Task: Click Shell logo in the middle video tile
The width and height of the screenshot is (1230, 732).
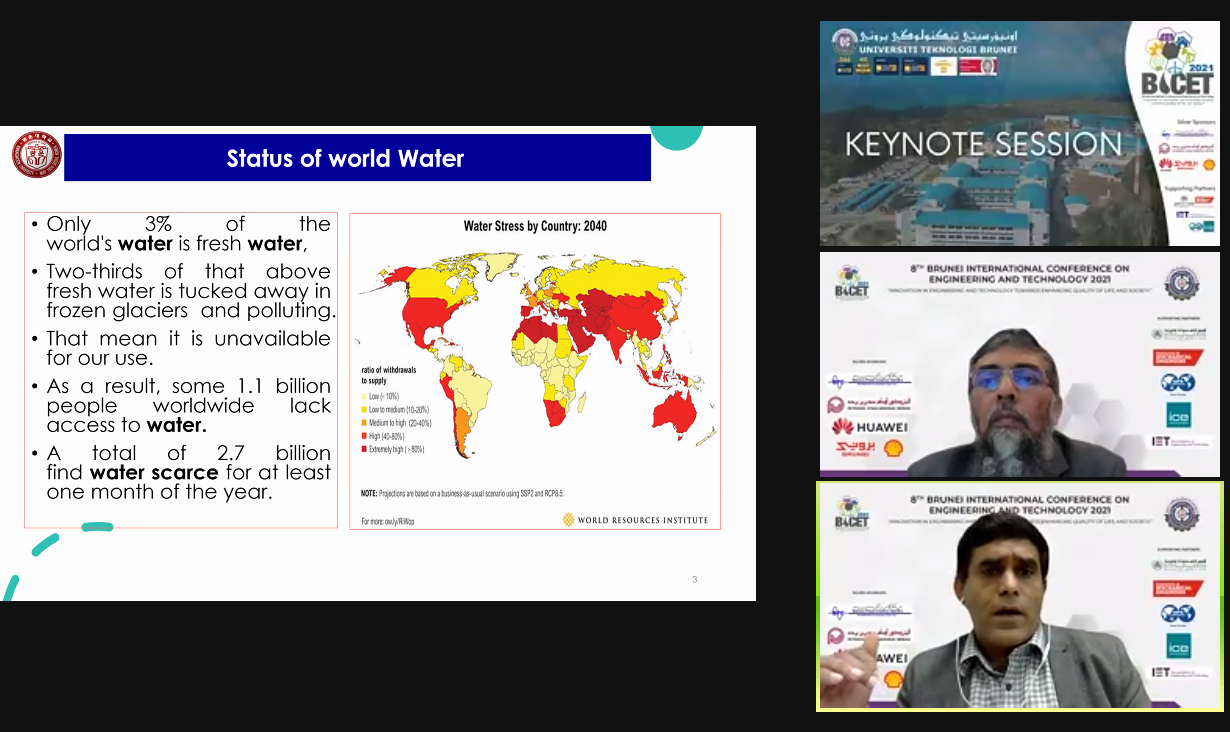Action: coord(893,448)
